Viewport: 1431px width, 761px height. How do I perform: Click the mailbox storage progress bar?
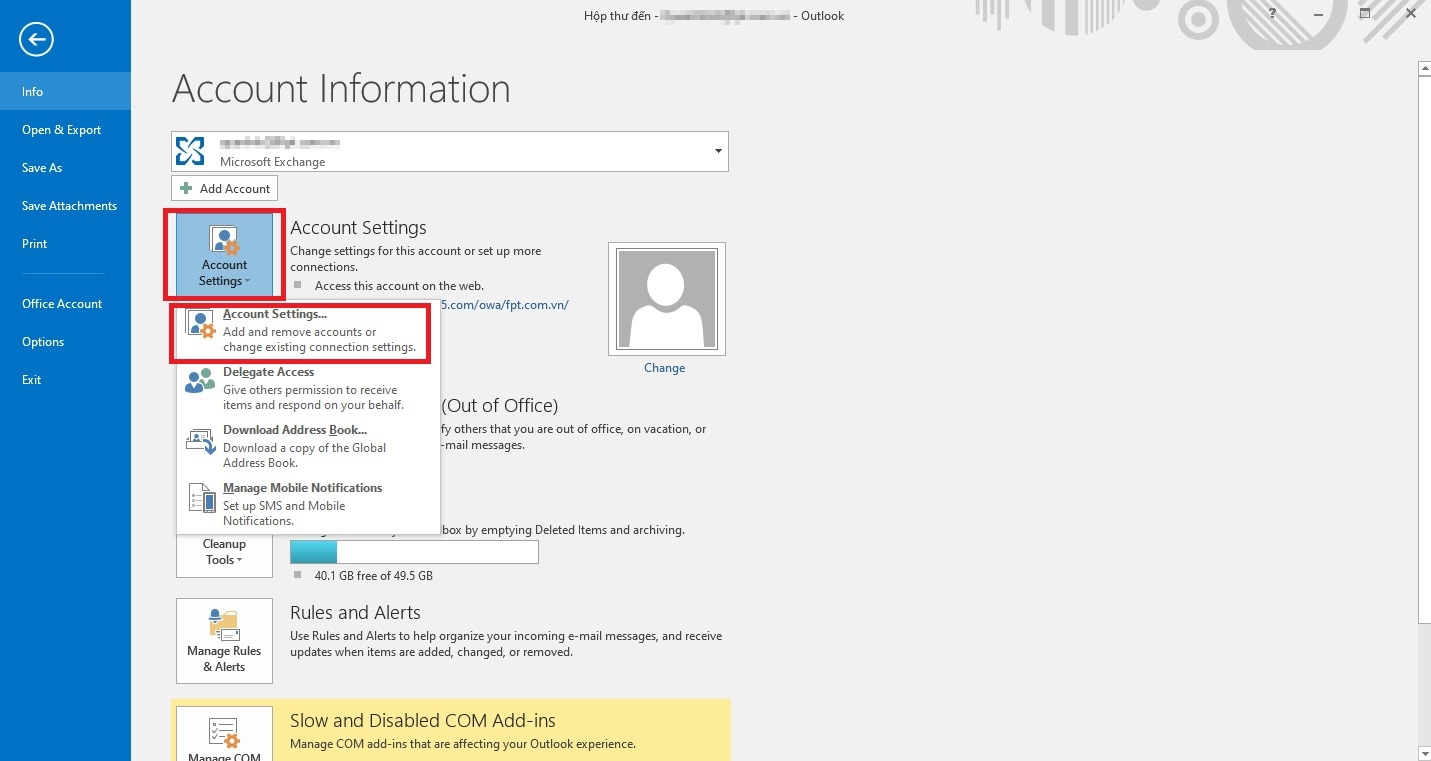[414, 552]
